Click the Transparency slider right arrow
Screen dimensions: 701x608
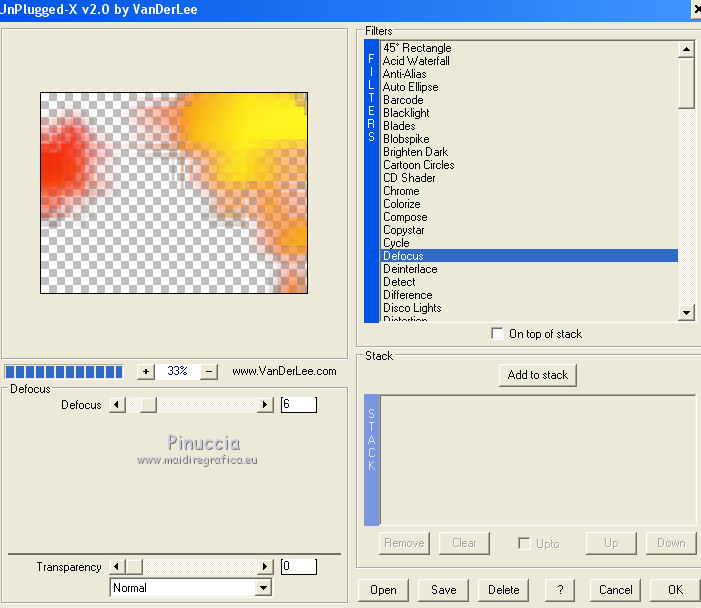coord(265,566)
